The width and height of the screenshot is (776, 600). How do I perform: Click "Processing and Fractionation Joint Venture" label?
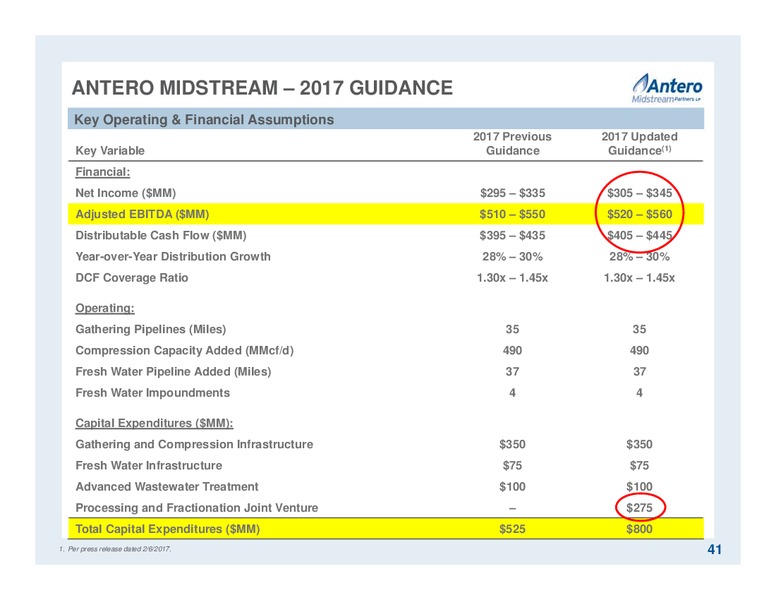click(196, 508)
